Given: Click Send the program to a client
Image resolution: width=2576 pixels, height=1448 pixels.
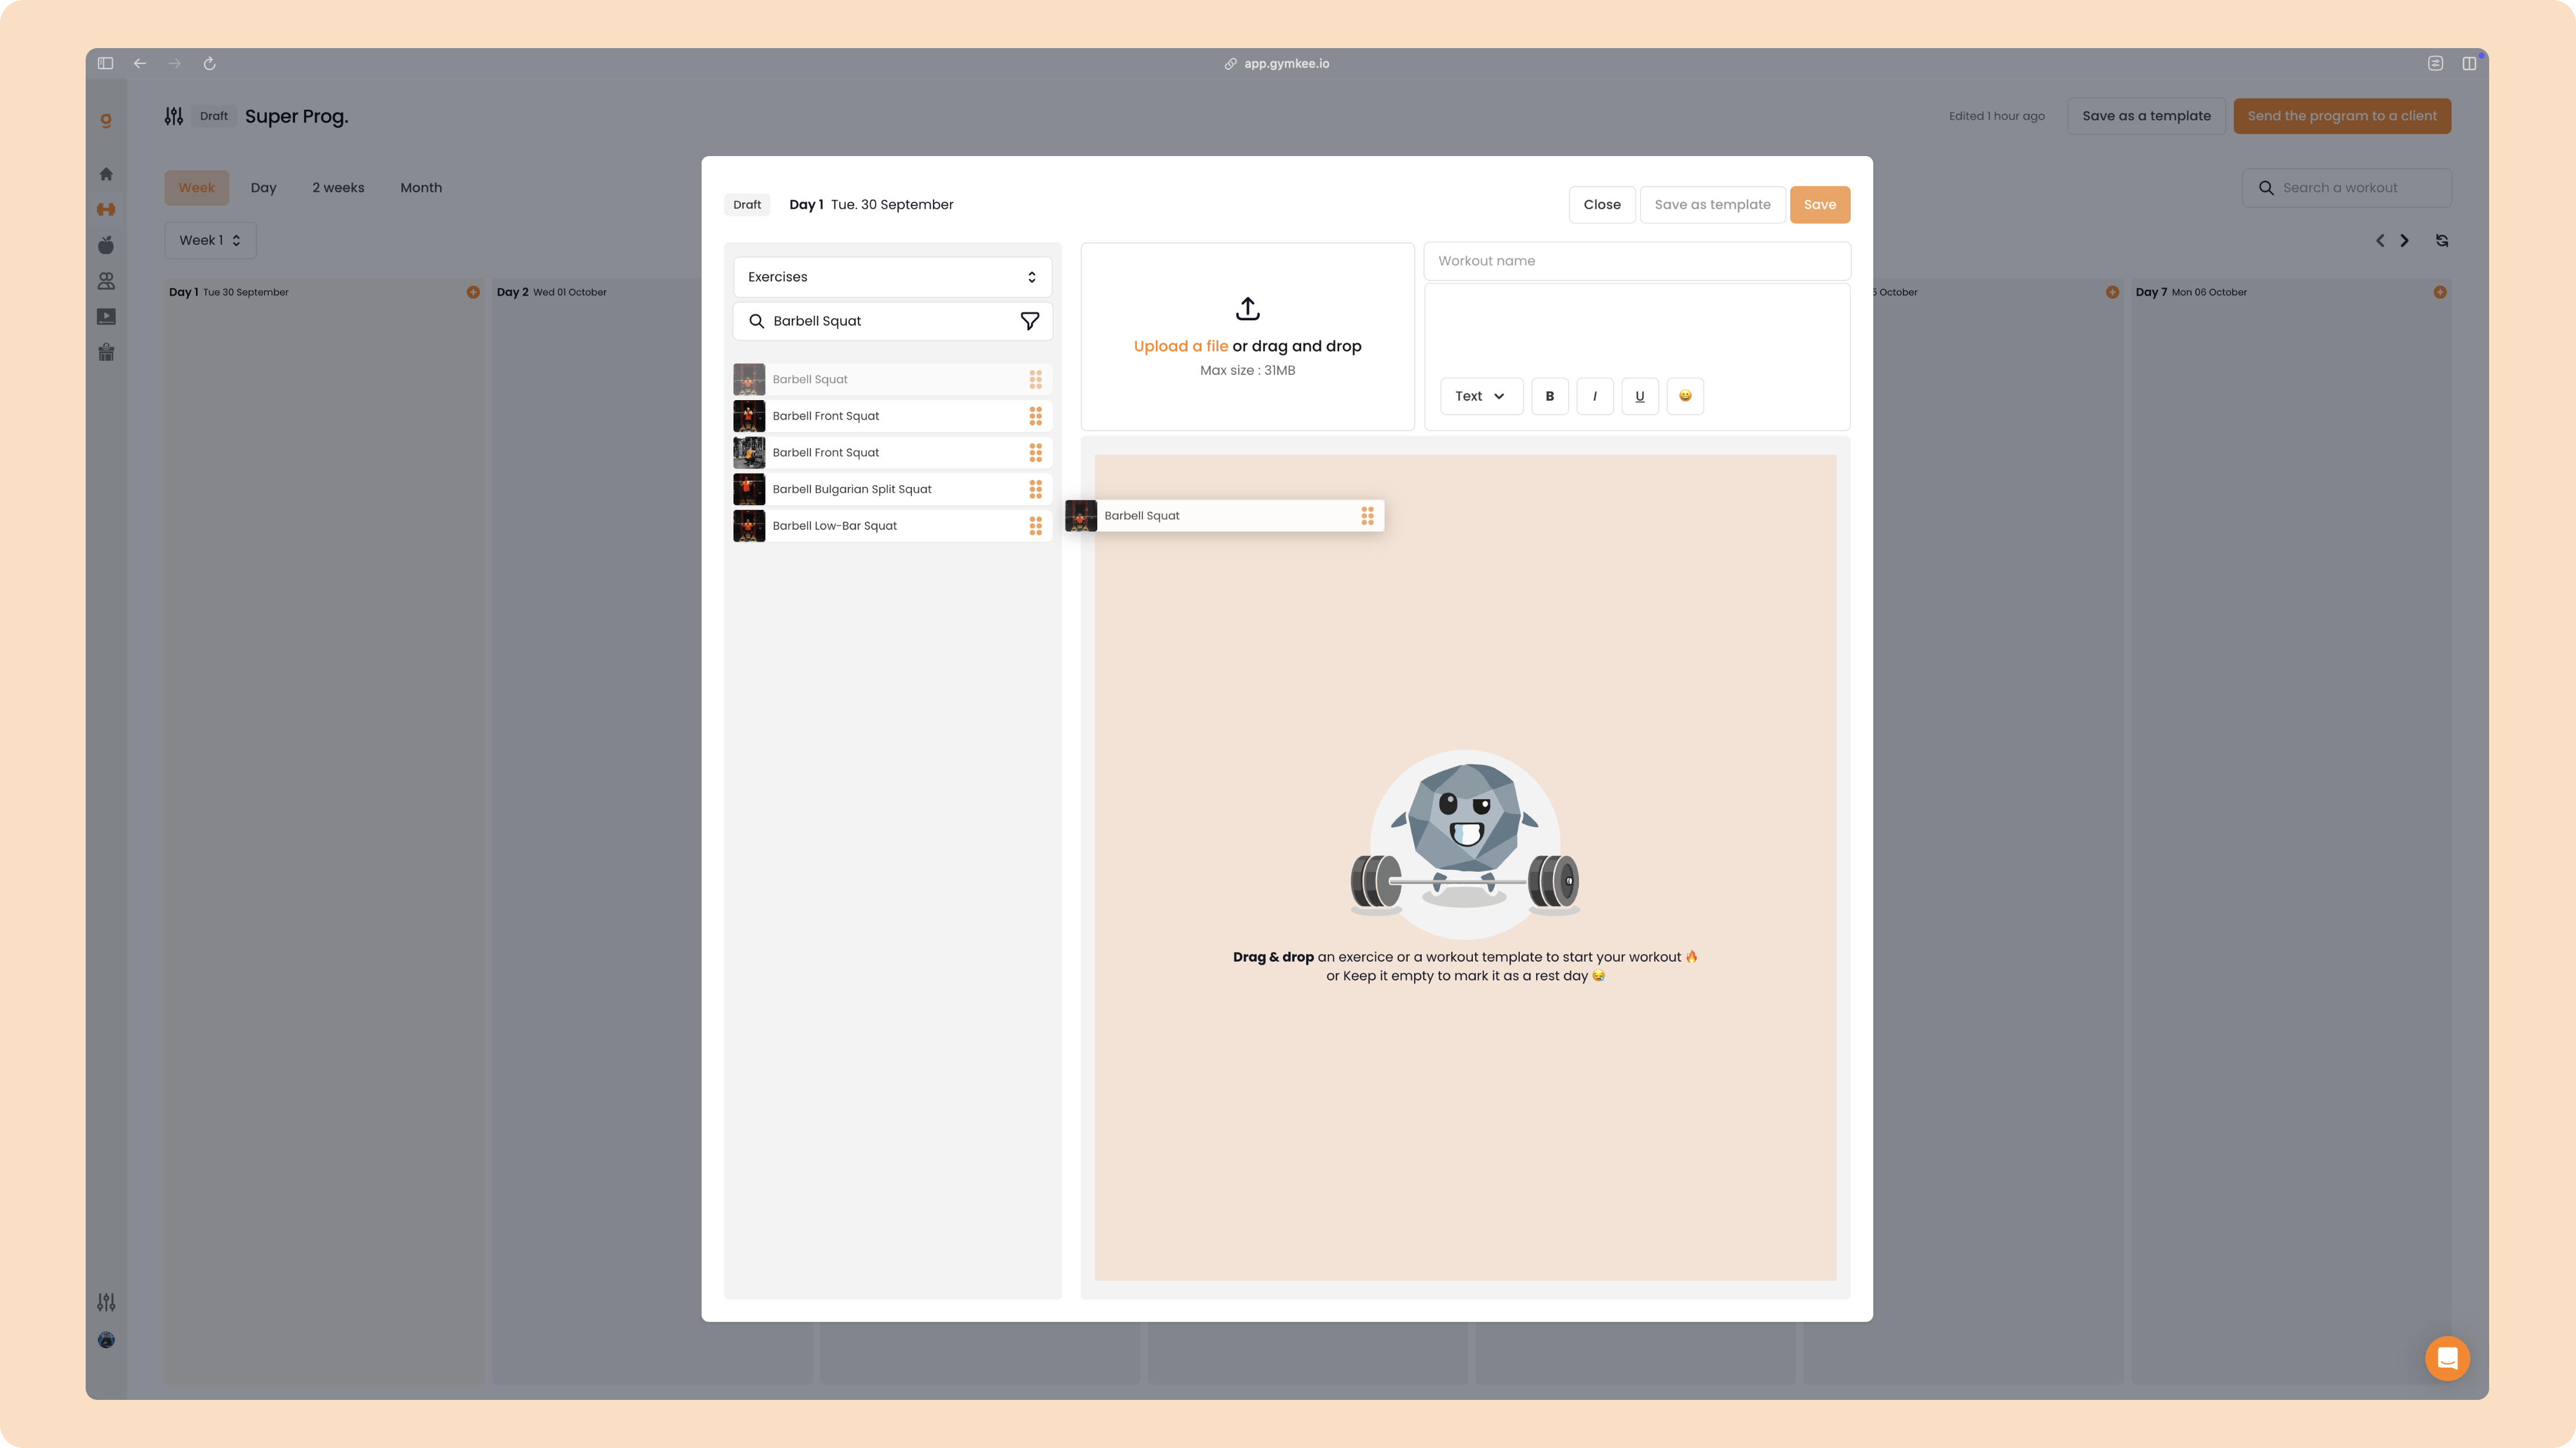Looking at the screenshot, I should [x=2342, y=116].
